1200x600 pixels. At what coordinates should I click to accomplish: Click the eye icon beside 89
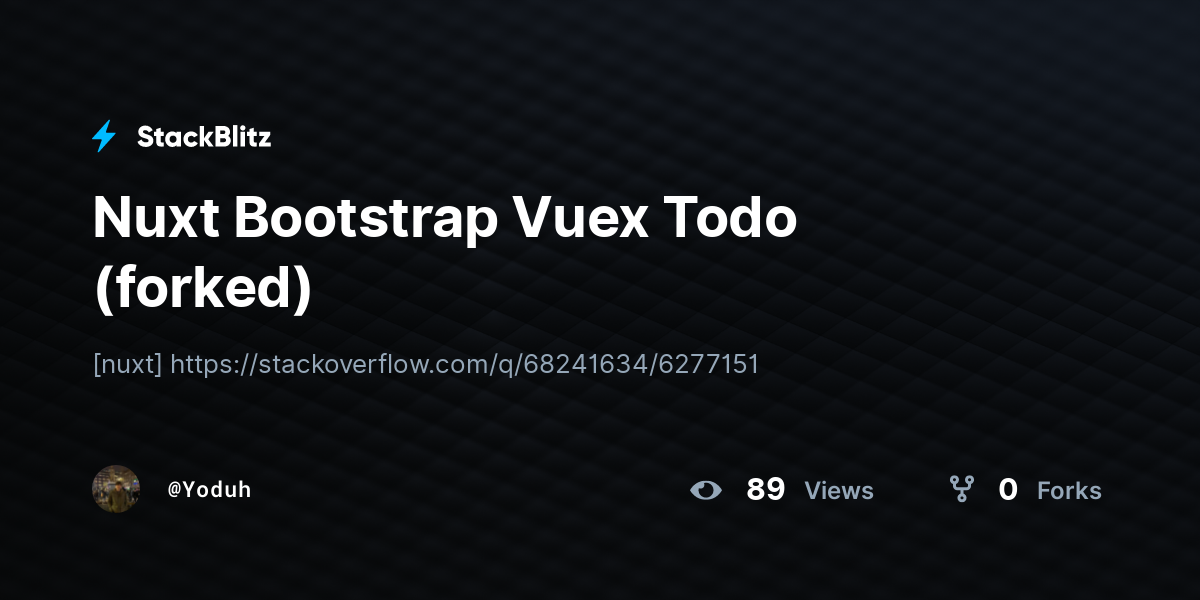point(706,490)
